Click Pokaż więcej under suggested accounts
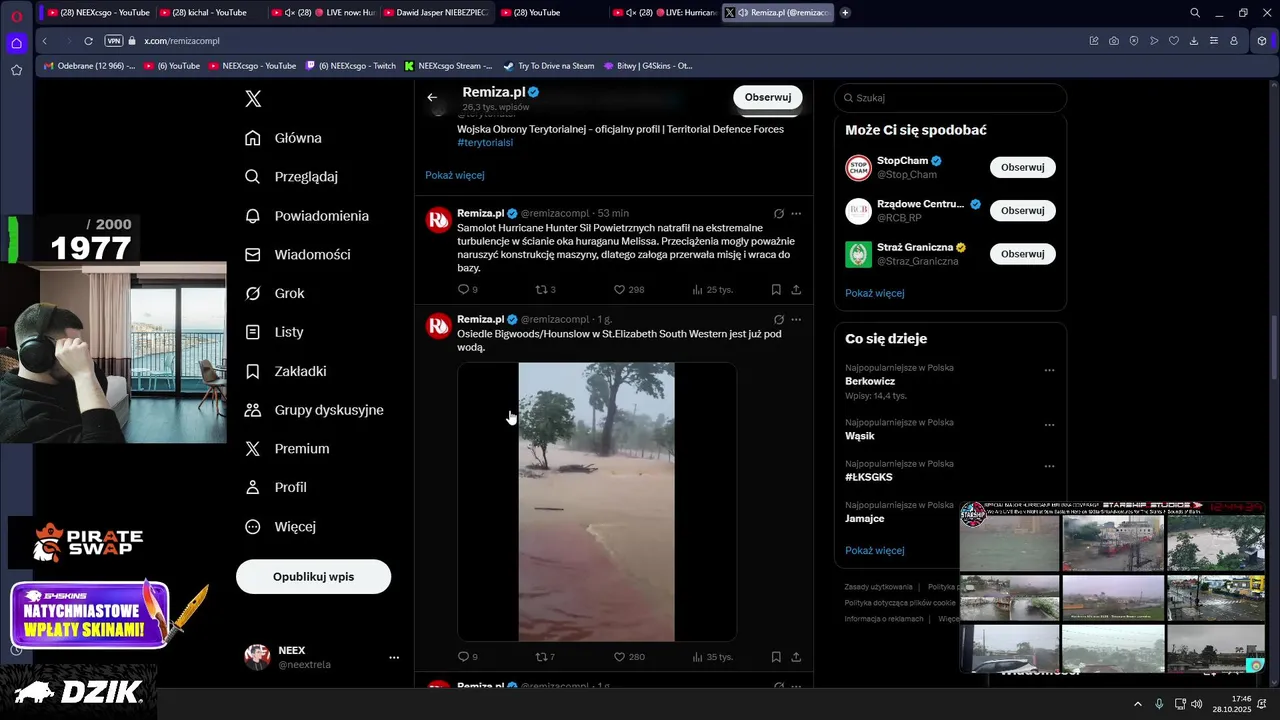The width and height of the screenshot is (1280, 720). (x=875, y=293)
